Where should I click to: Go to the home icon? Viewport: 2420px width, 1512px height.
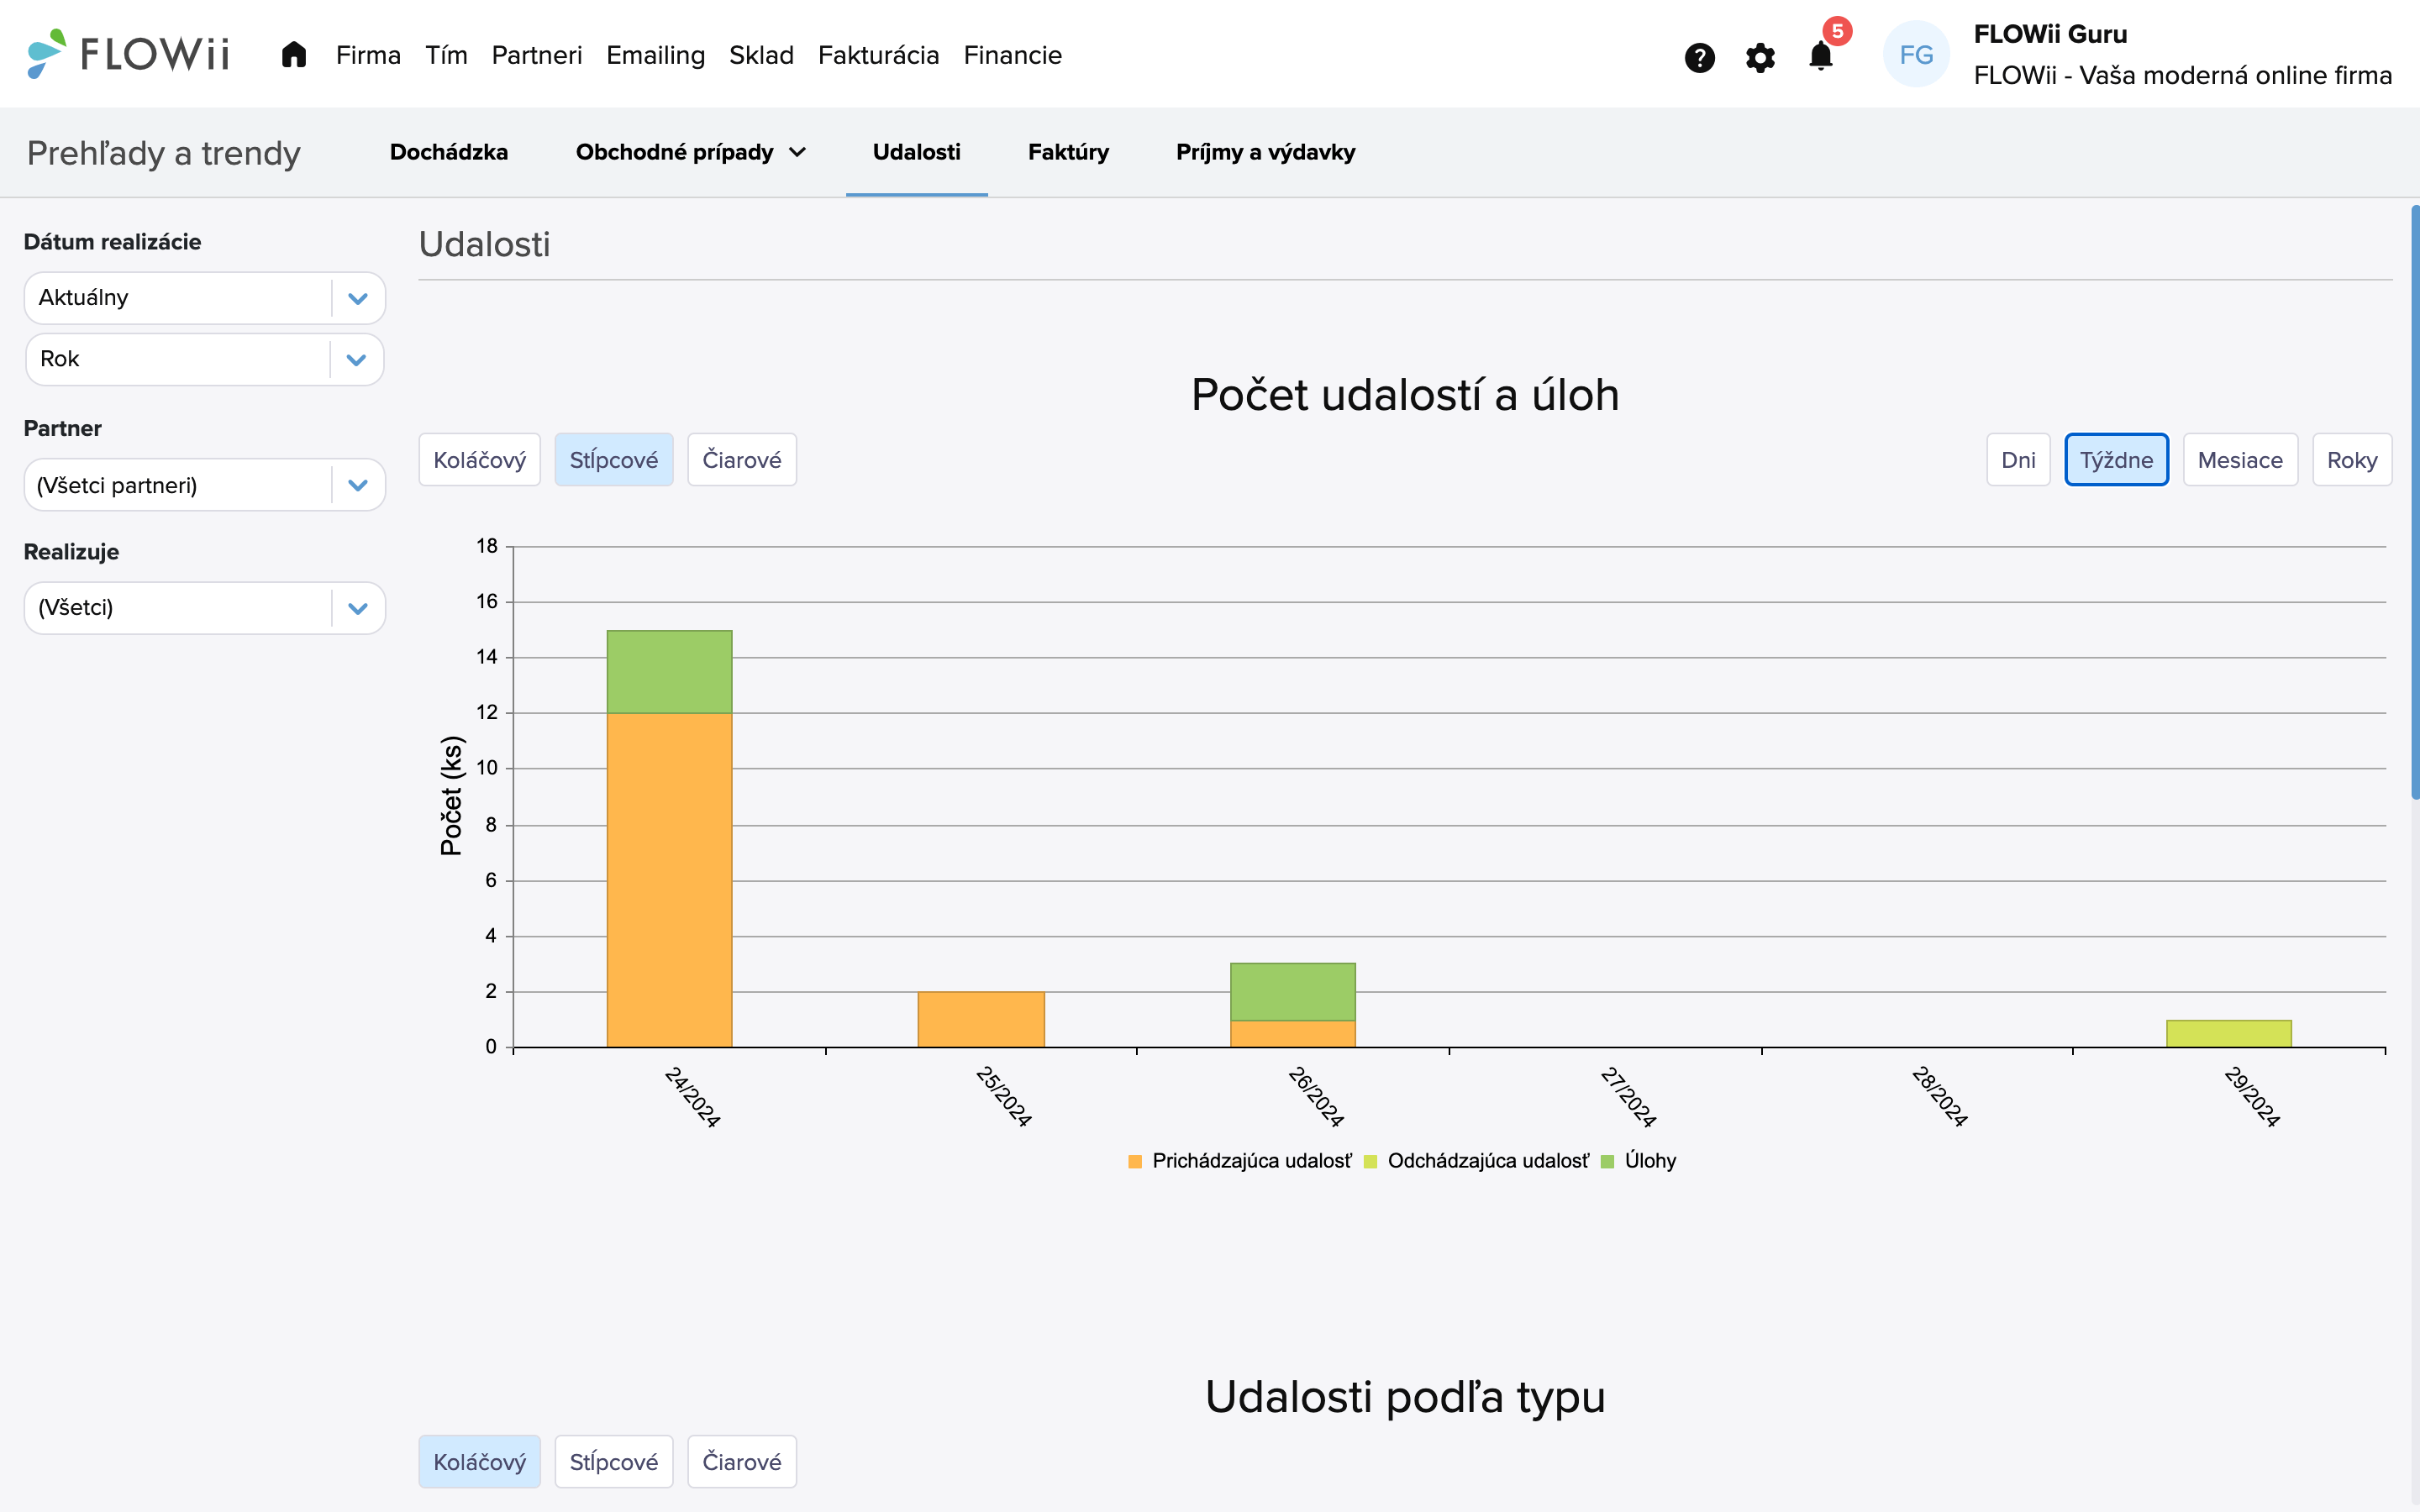coord(293,54)
